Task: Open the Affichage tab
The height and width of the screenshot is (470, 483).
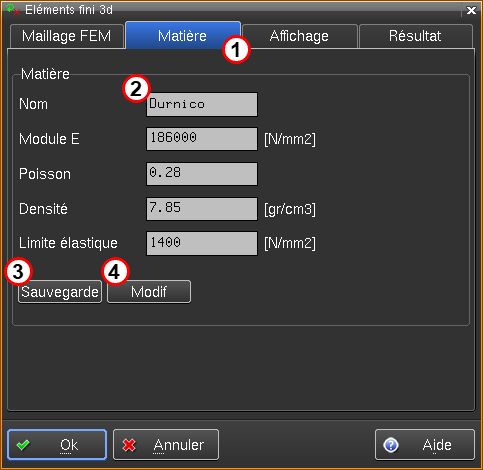Action: pos(299,36)
